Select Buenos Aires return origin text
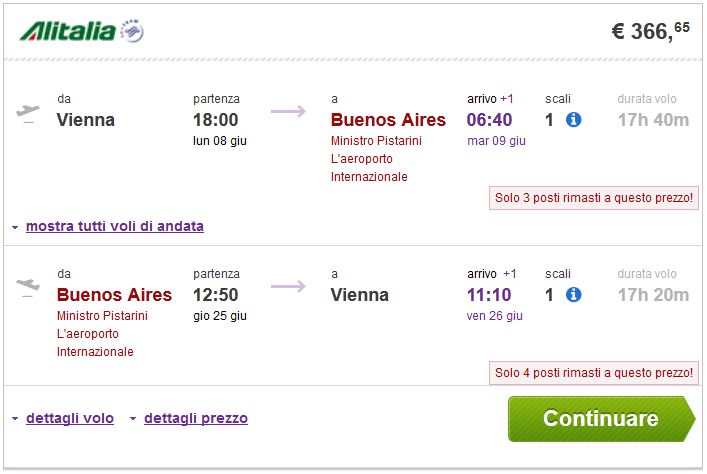The height and width of the screenshot is (474, 707). (114, 295)
